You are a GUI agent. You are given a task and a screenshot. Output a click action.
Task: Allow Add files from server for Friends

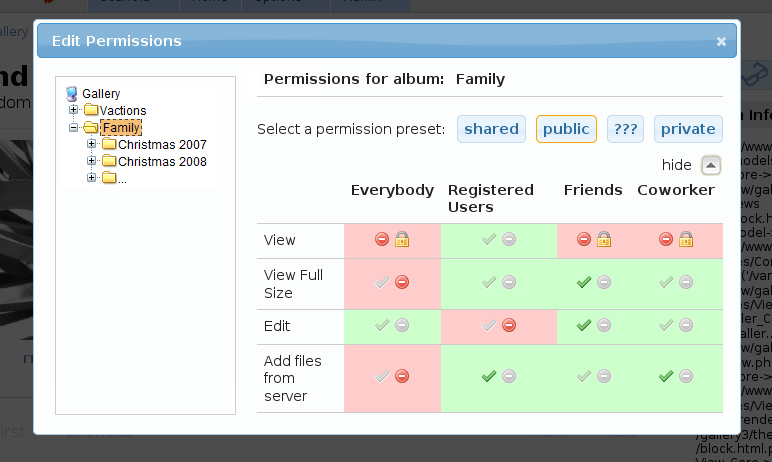(x=584, y=377)
